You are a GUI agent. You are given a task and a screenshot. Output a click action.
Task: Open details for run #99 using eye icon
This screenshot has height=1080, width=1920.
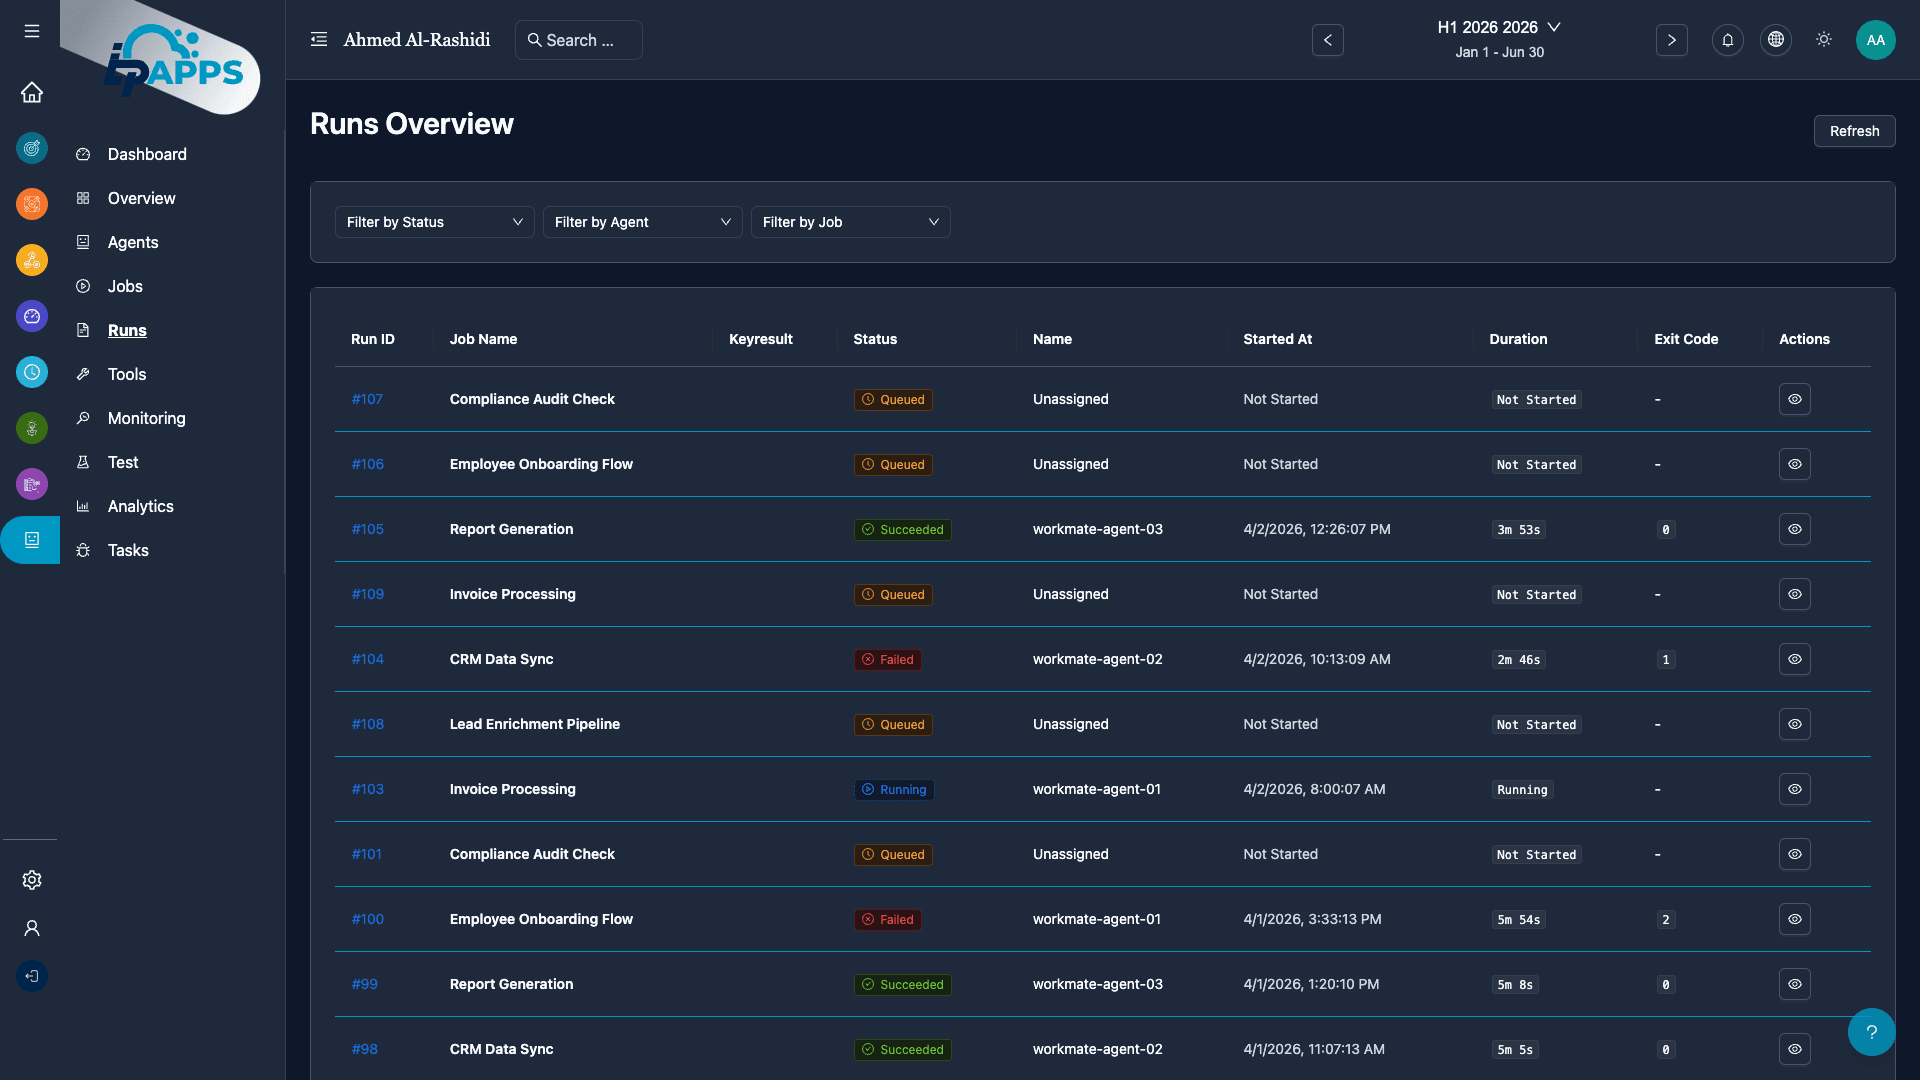point(1795,984)
